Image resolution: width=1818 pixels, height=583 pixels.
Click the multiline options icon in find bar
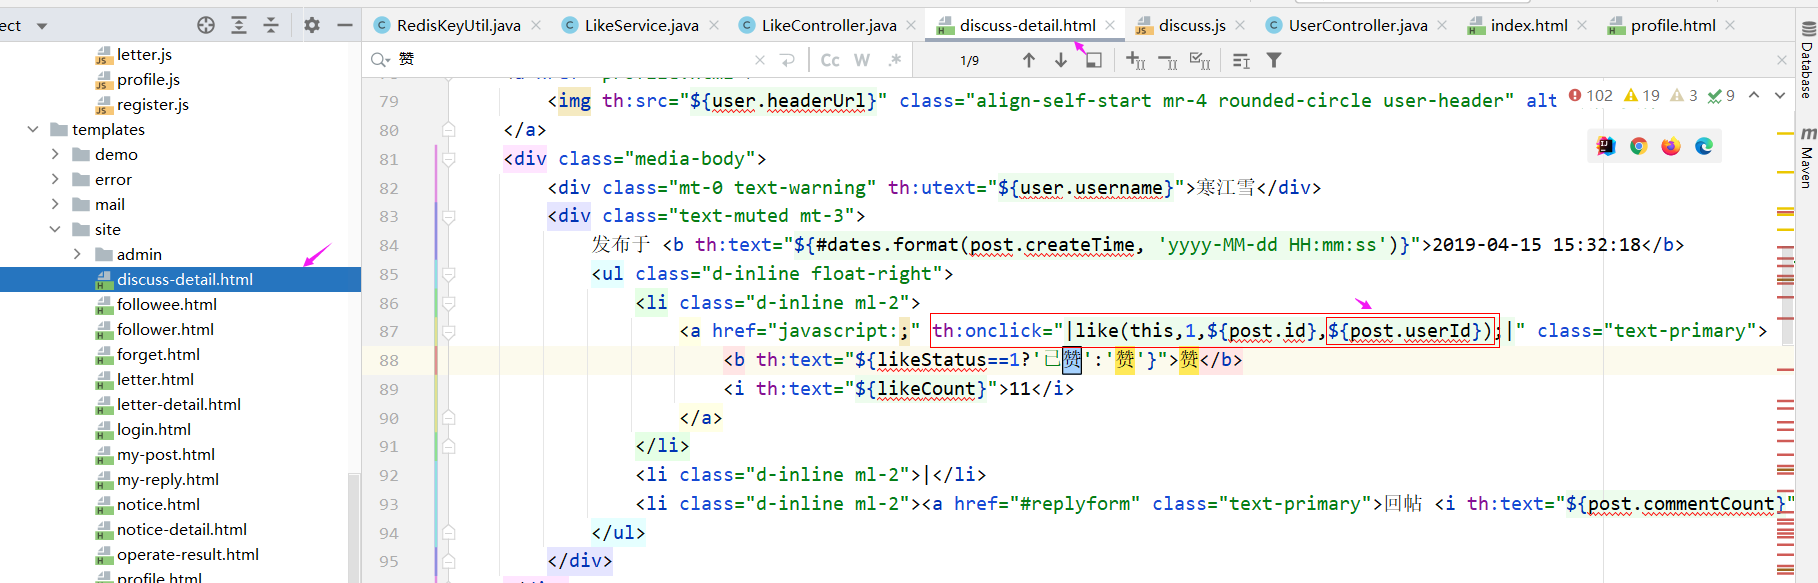(x=1241, y=61)
